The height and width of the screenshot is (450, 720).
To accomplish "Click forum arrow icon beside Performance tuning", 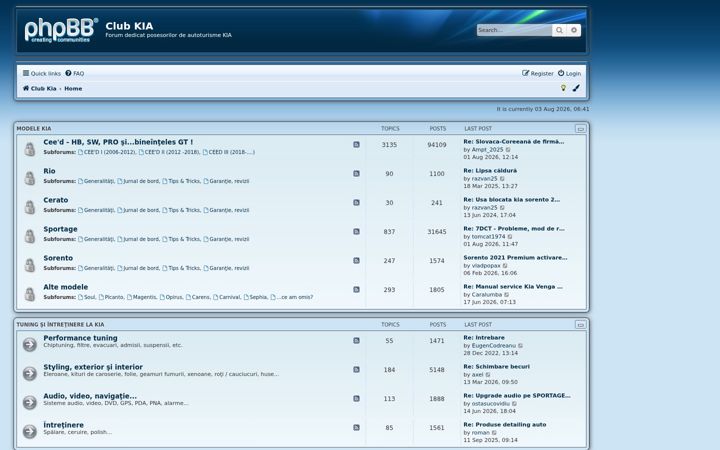I will point(30,344).
